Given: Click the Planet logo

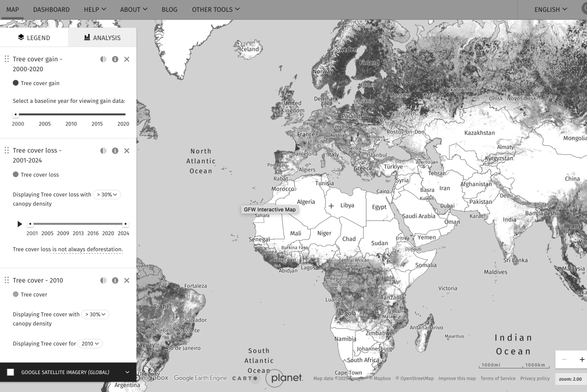Looking at the screenshot, I should tap(285, 378).
